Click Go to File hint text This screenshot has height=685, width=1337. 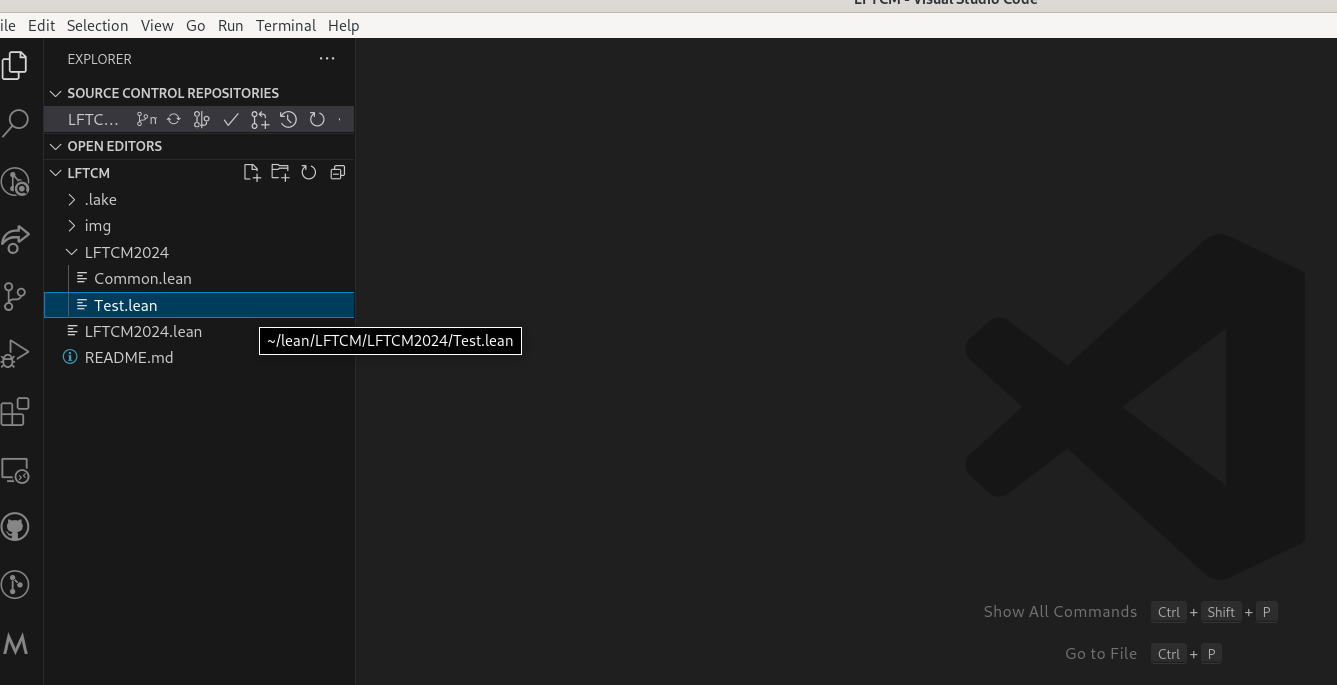(x=1101, y=653)
